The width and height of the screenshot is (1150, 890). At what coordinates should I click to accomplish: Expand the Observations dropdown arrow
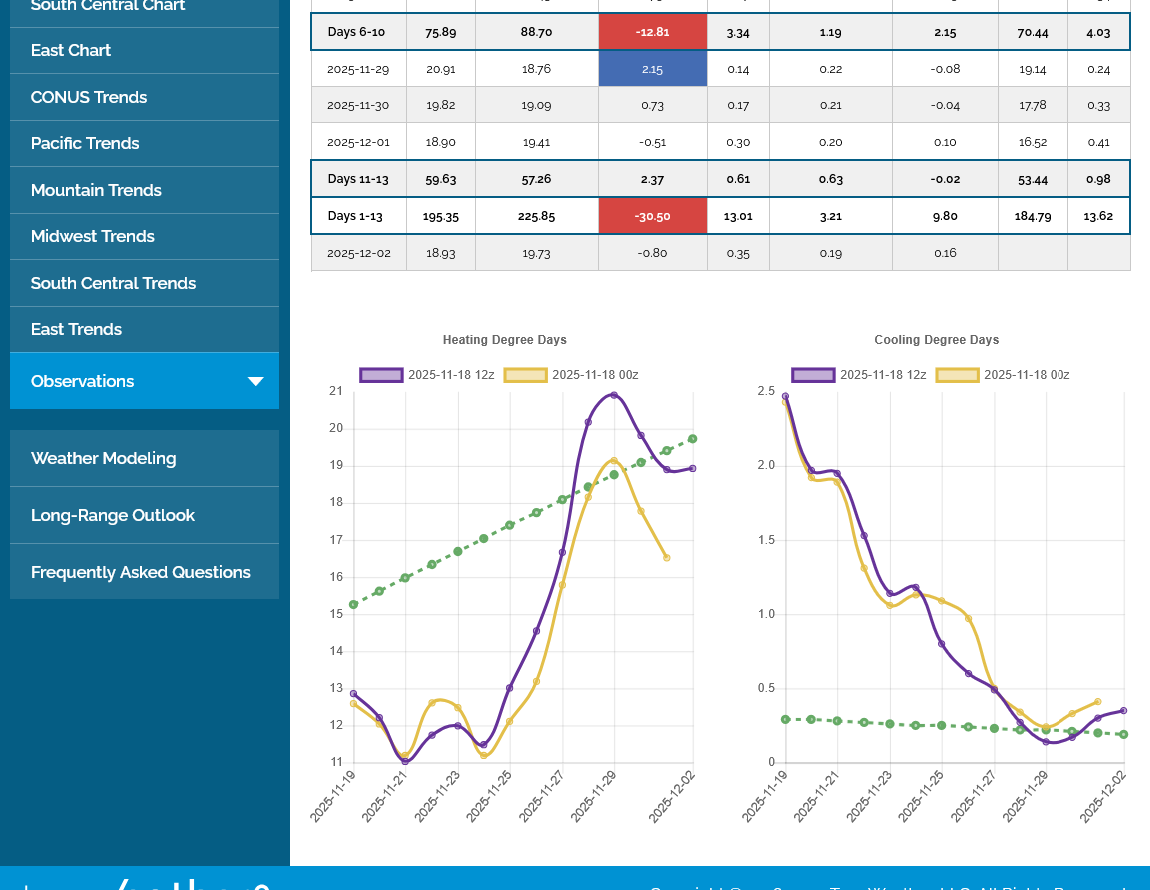[255, 381]
